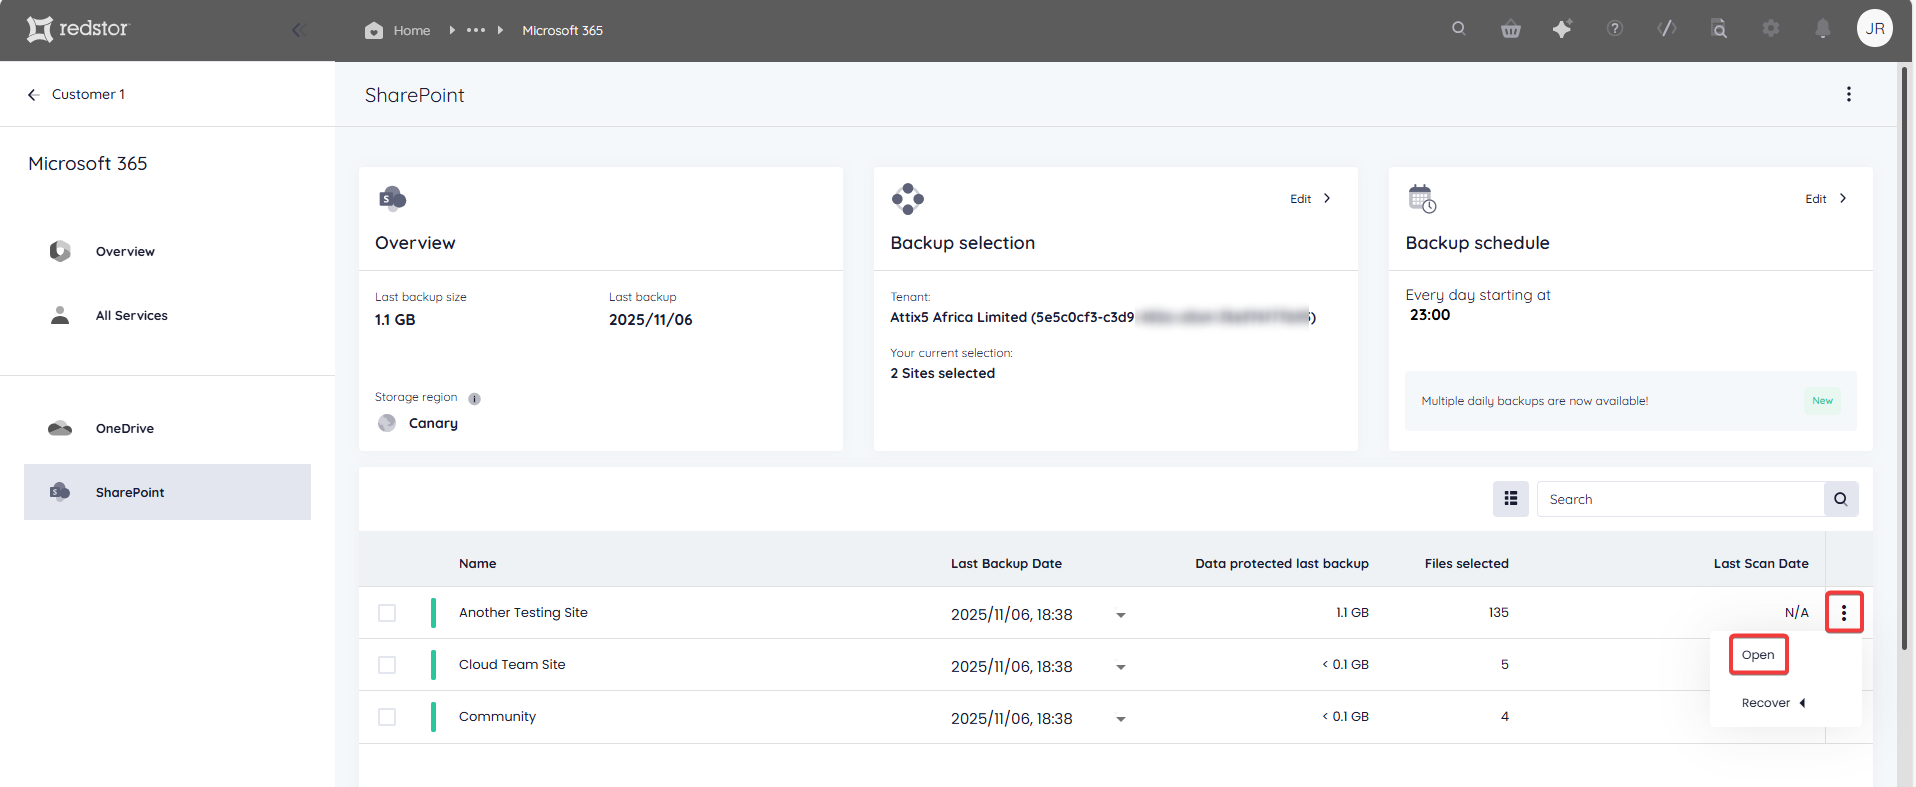The width and height of the screenshot is (1916, 787).
Task: Open the search icon in the top bar
Action: pyautogui.click(x=1459, y=29)
